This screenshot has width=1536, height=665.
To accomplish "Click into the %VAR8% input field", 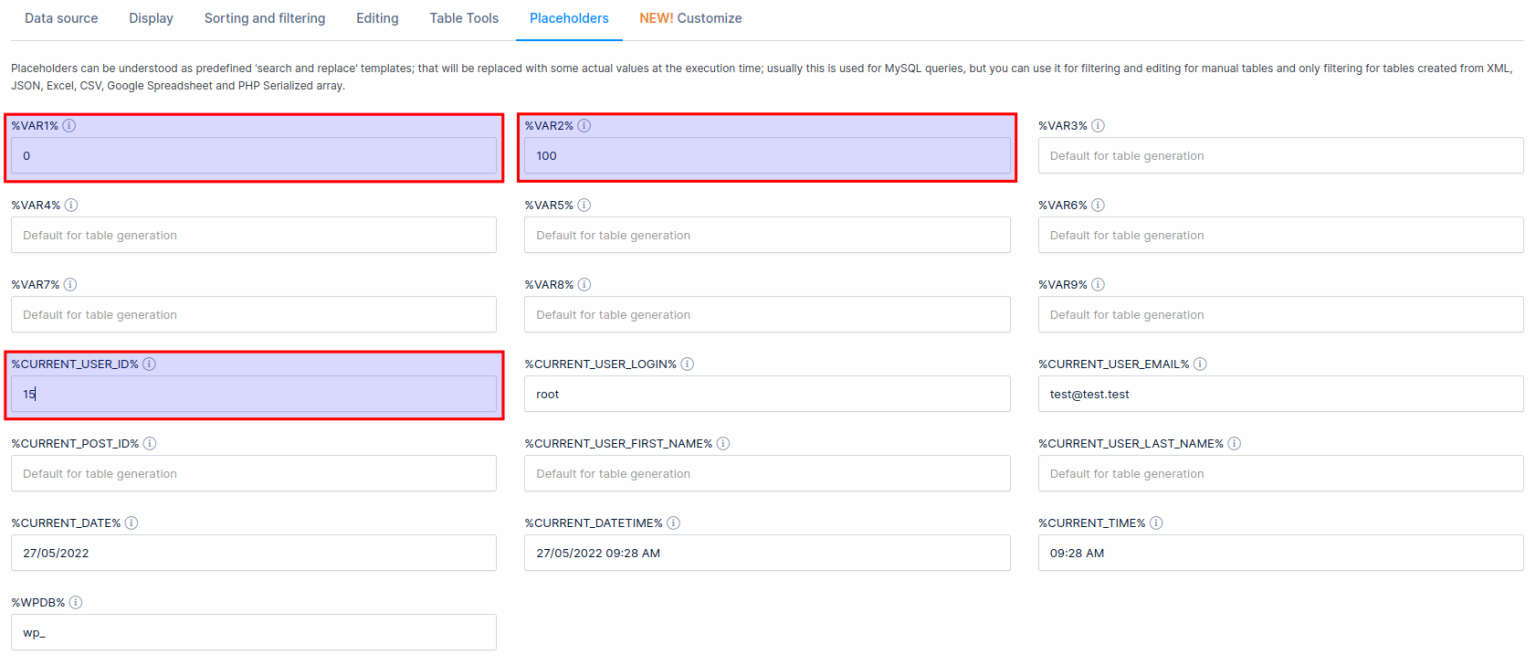I will pos(767,314).
